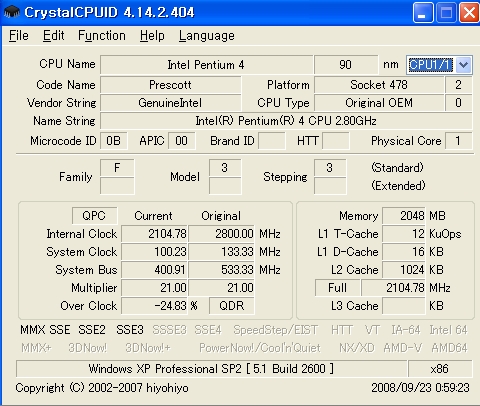Click the Vendor String GenuineIntel field
The height and width of the screenshot is (406, 480).
[x=170, y=103]
